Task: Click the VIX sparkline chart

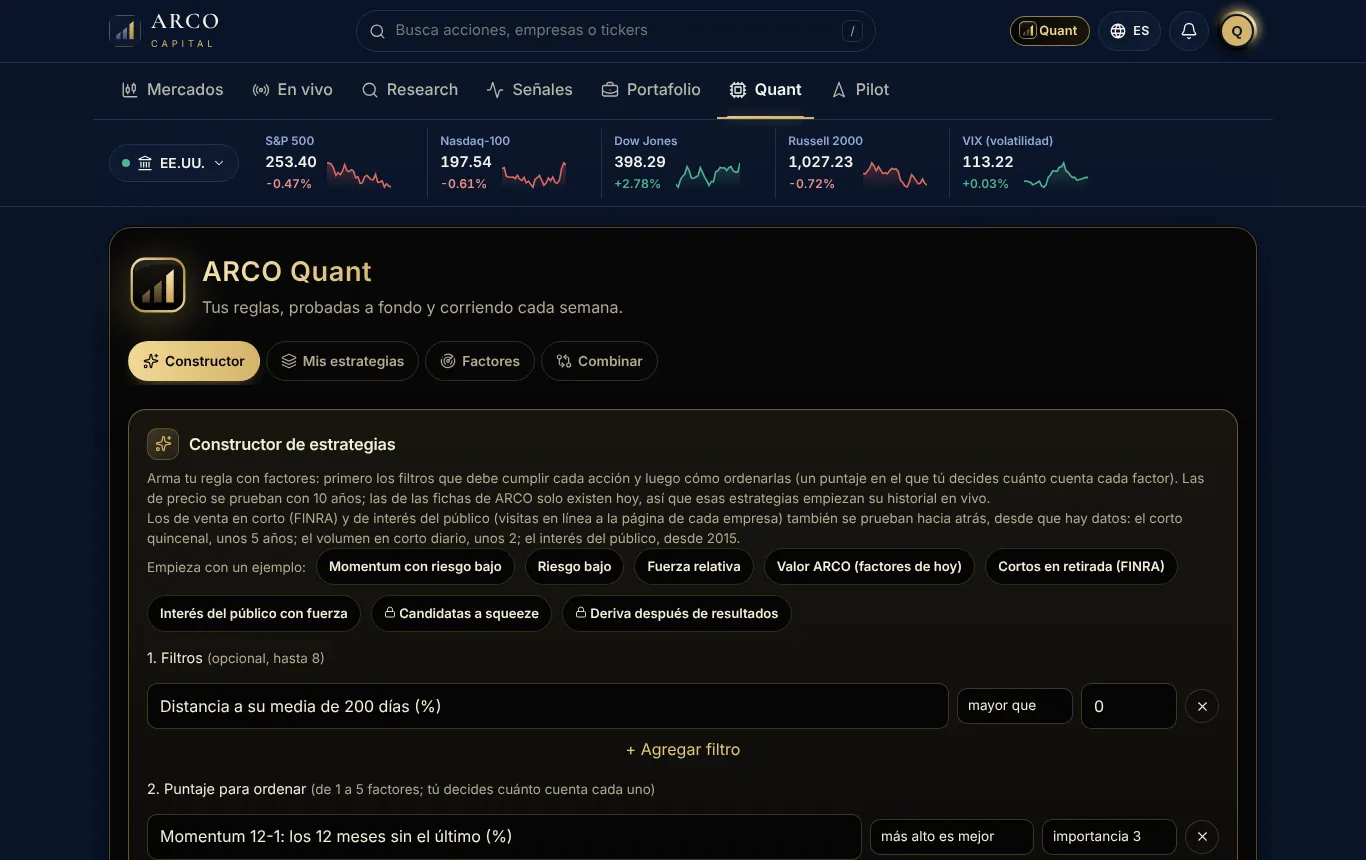Action: pos(1056,175)
